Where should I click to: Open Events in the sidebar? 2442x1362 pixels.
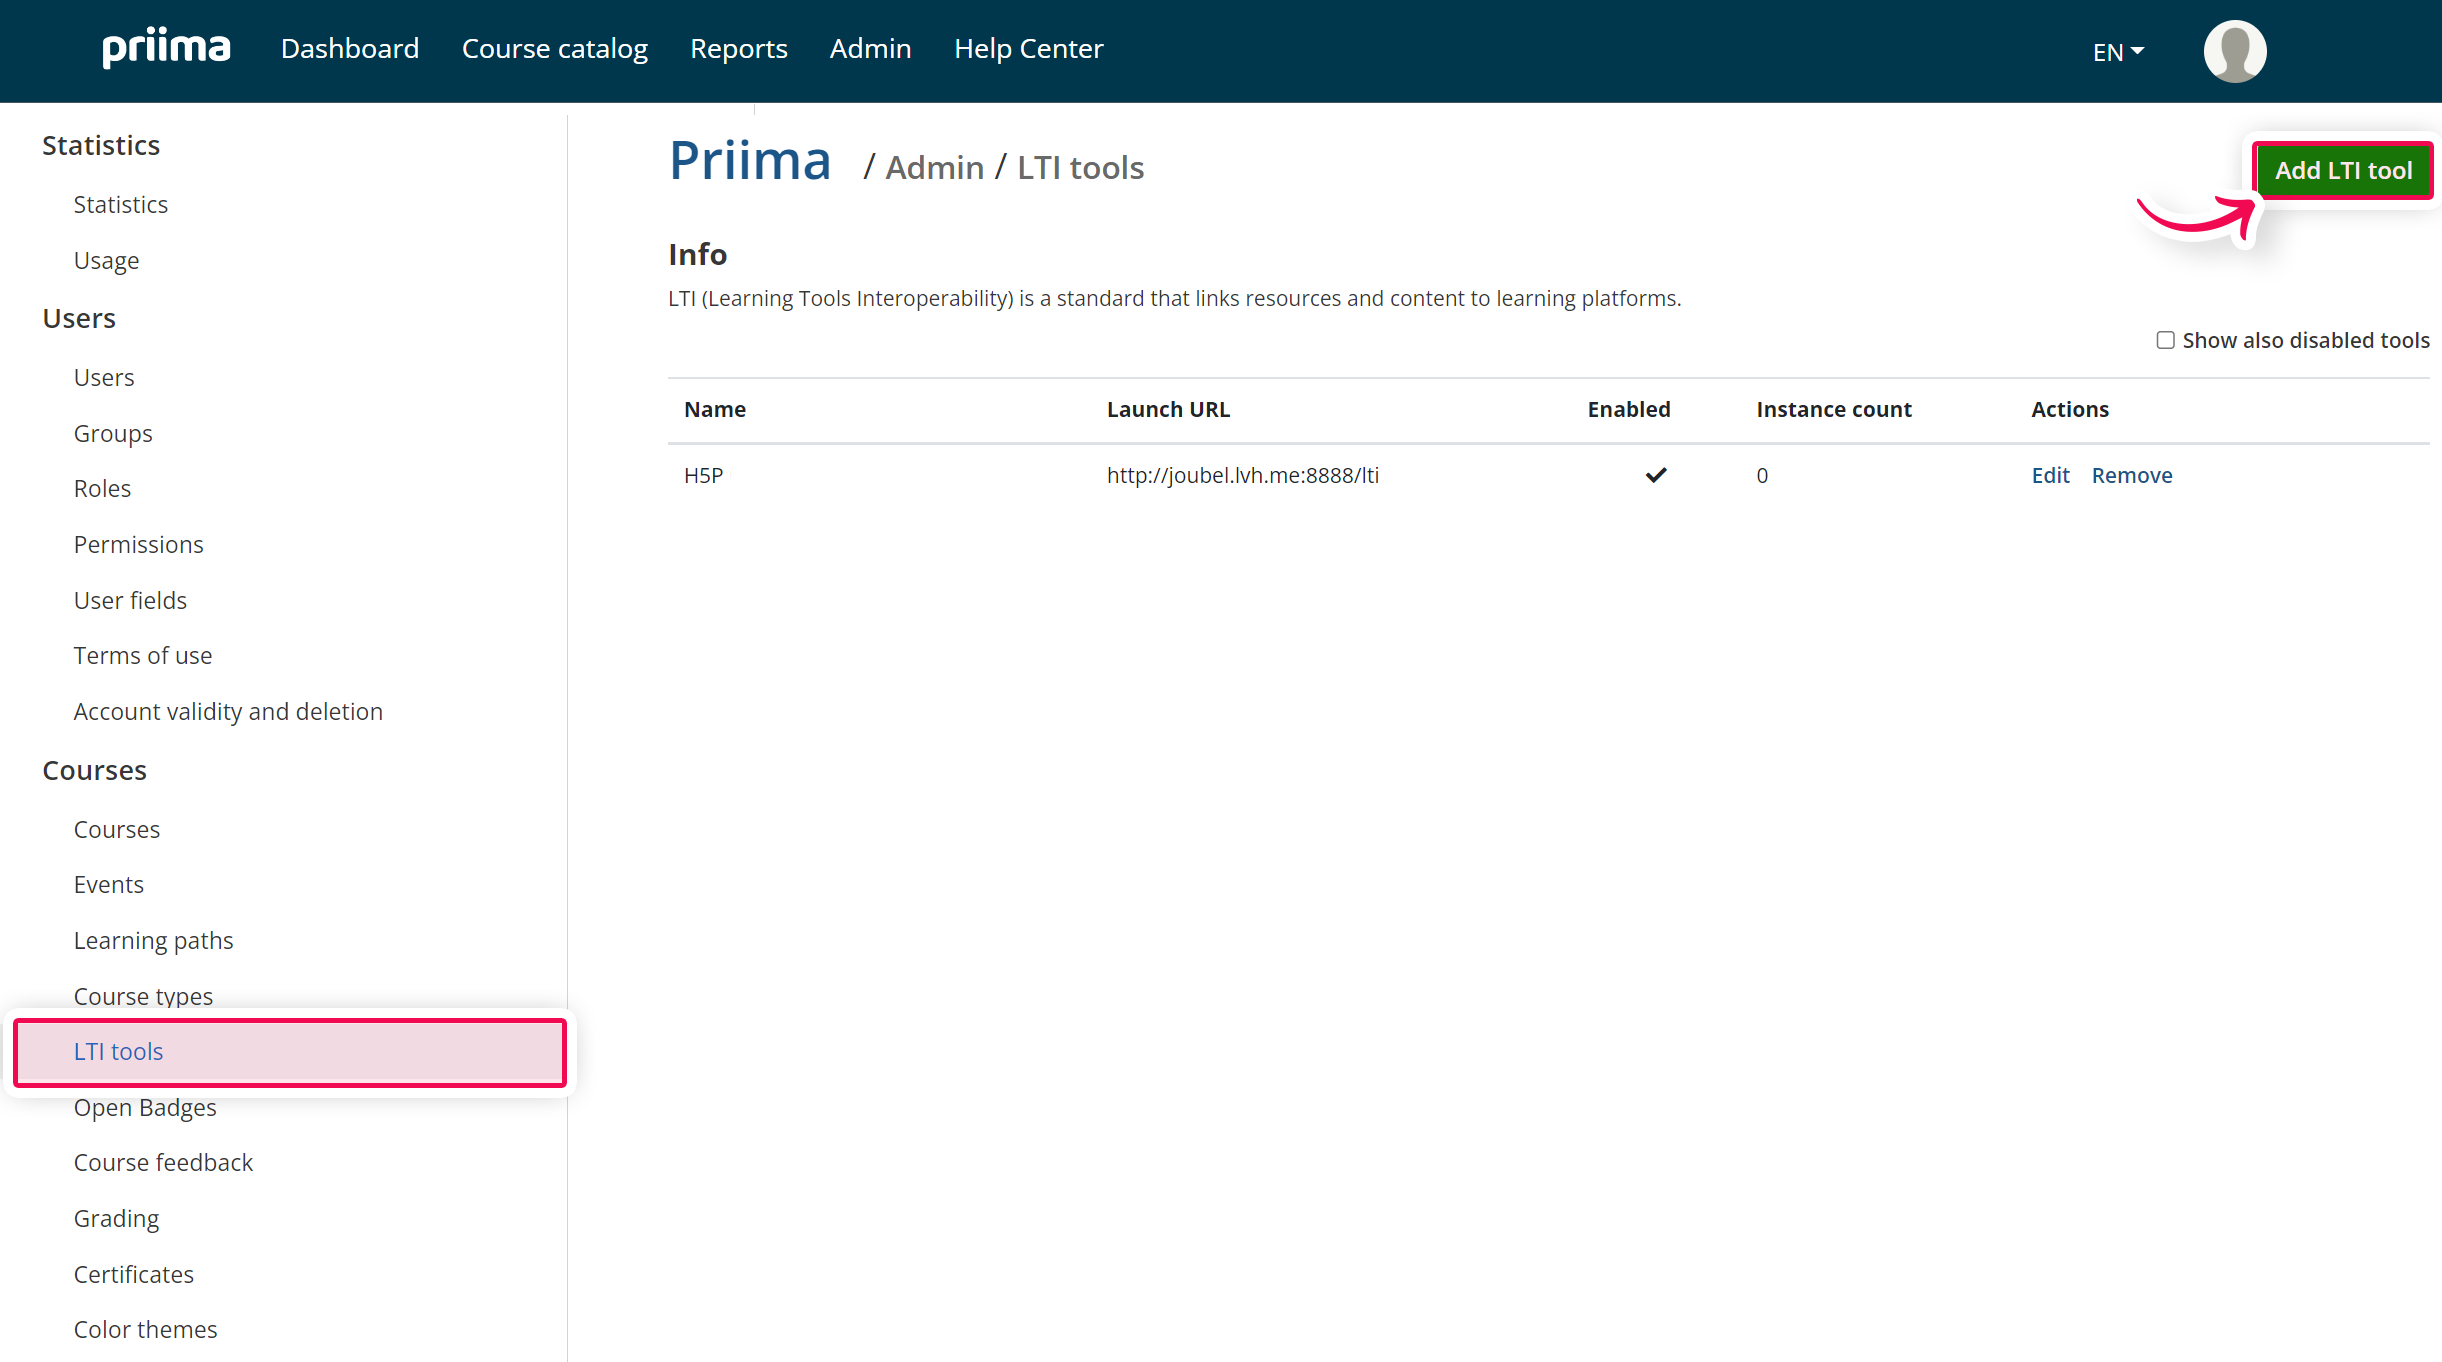(109, 884)
